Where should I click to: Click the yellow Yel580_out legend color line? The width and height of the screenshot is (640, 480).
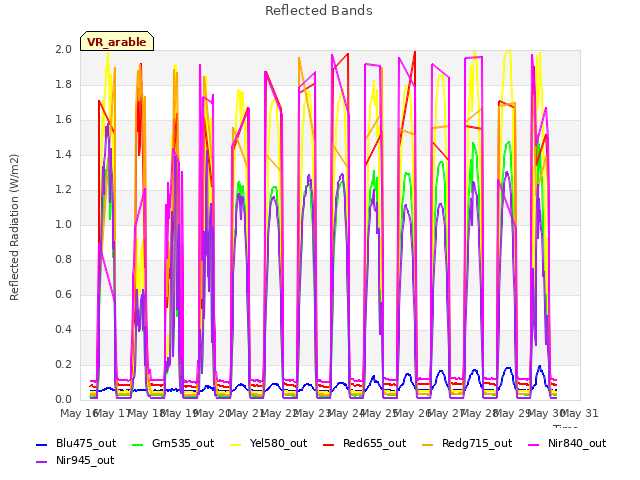[x=236, y=444]
